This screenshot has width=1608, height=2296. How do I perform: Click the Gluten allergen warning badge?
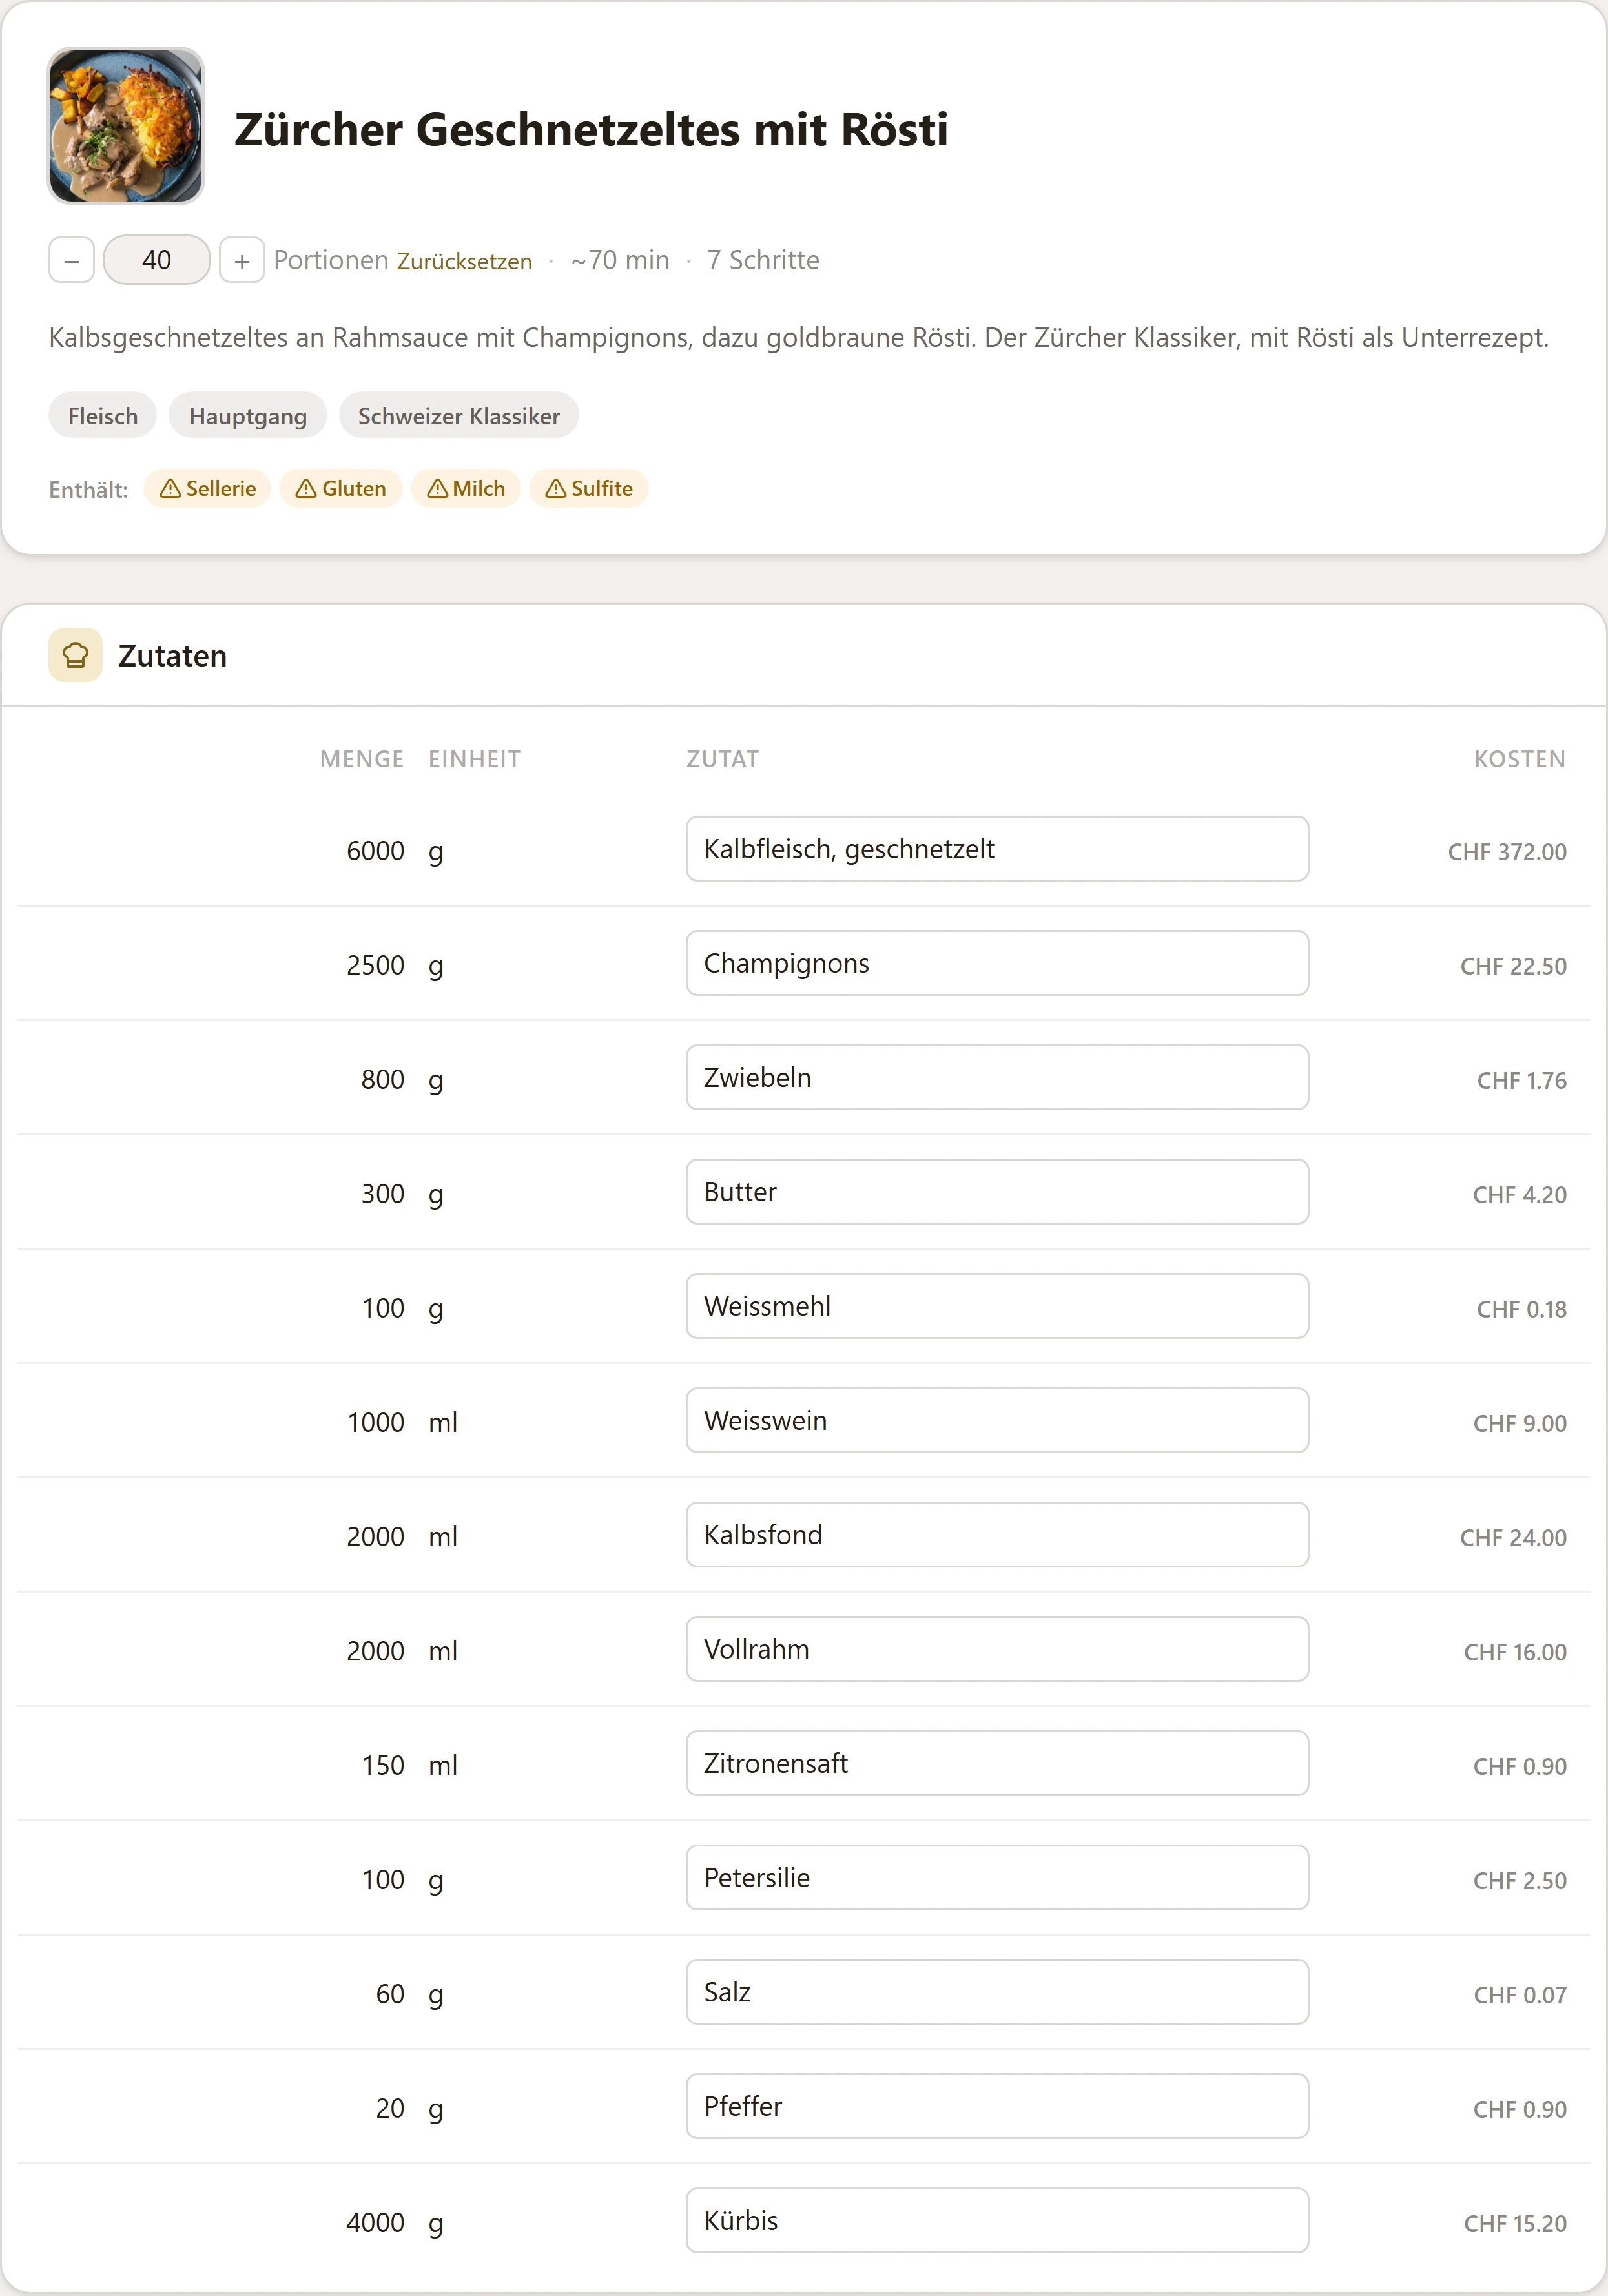[x=341, y=489]
